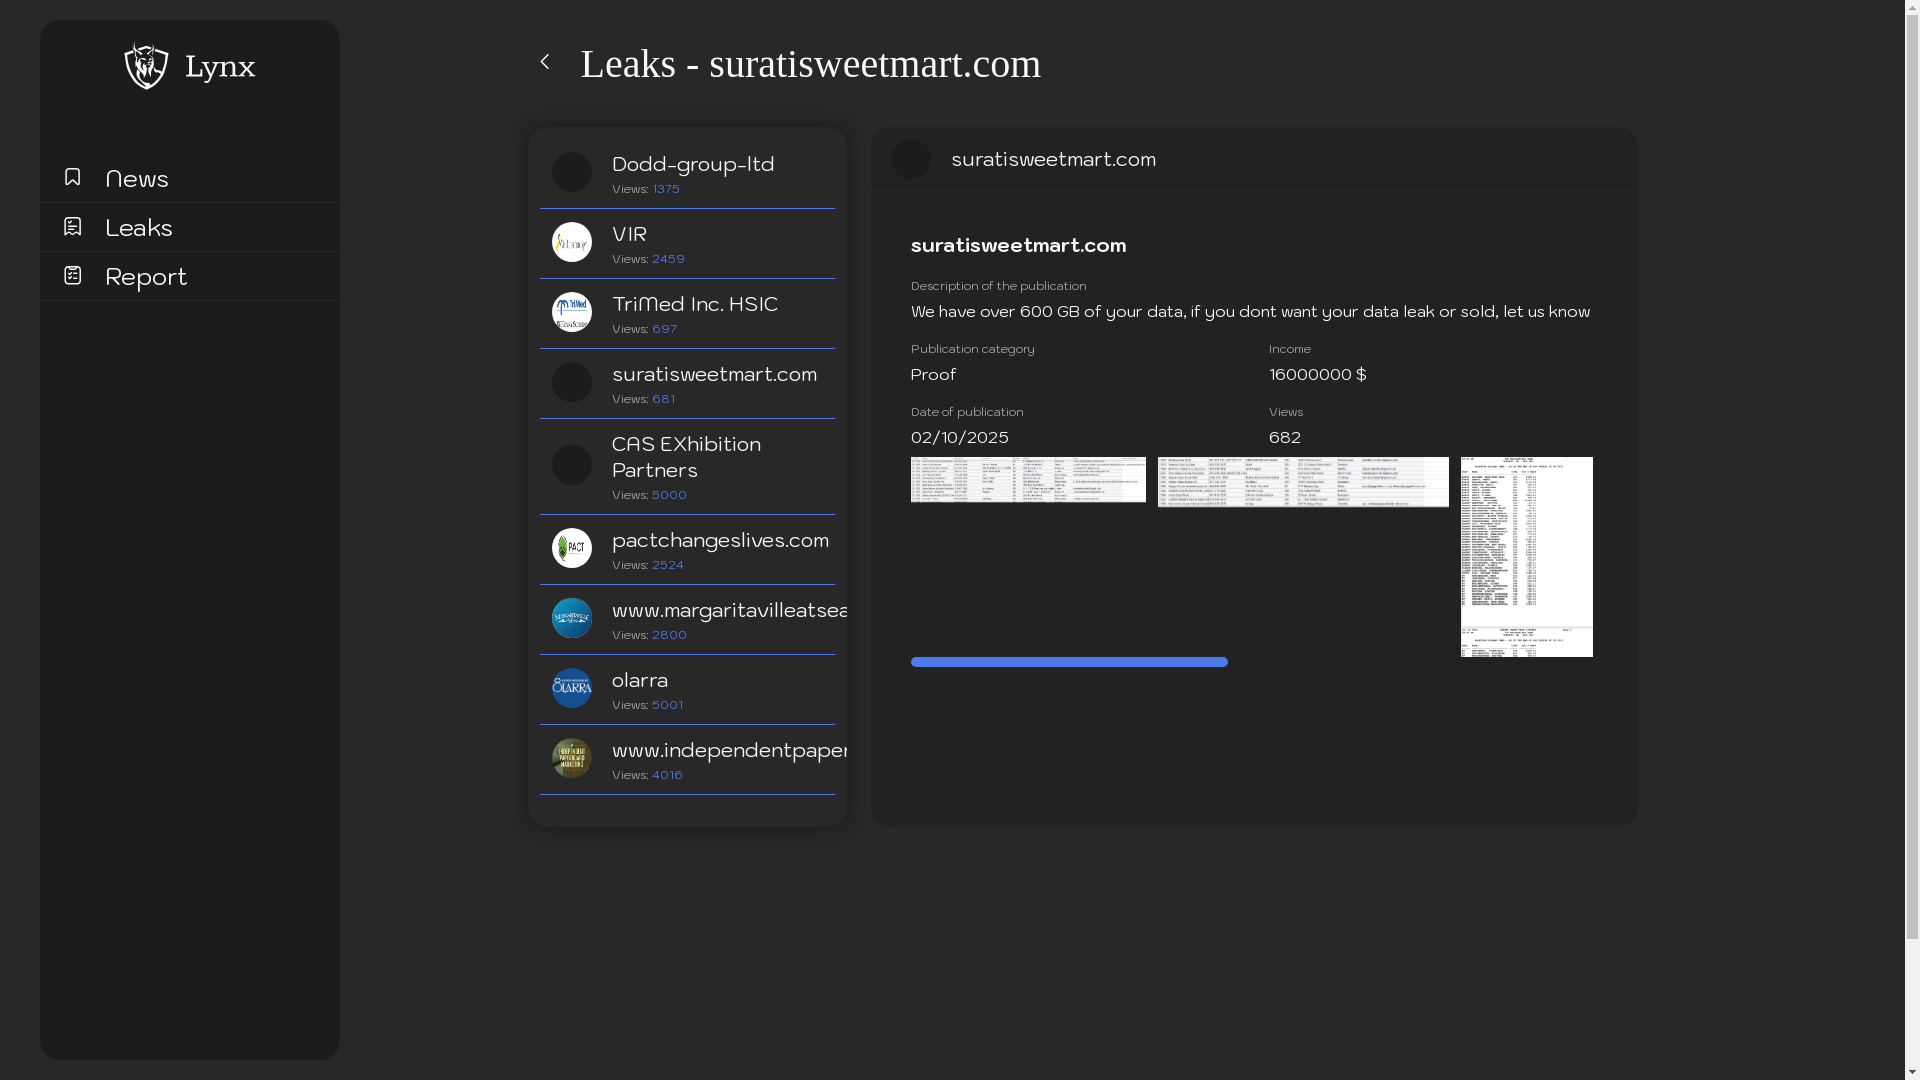Open the Dodd-group-ltd leak entry
The width and height of the screenshot is (1920, 1080).
click(693, 164)
